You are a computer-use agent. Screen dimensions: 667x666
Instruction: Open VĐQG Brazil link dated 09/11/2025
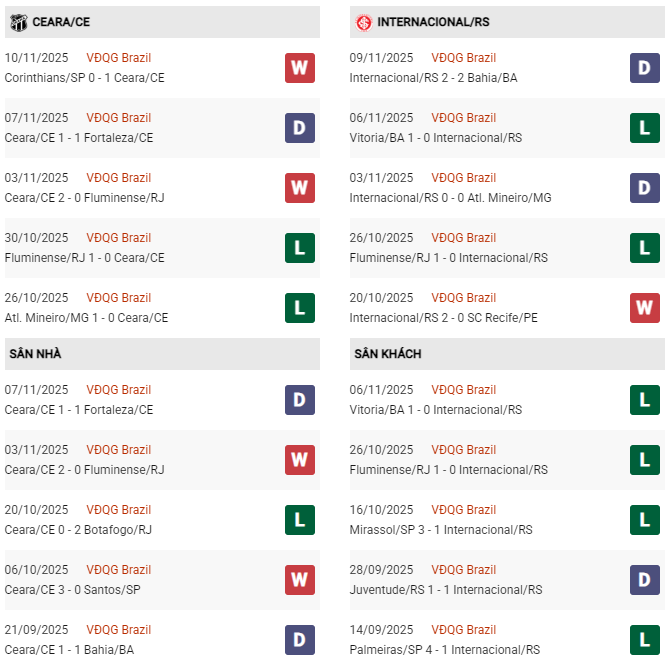pos(464,58)
